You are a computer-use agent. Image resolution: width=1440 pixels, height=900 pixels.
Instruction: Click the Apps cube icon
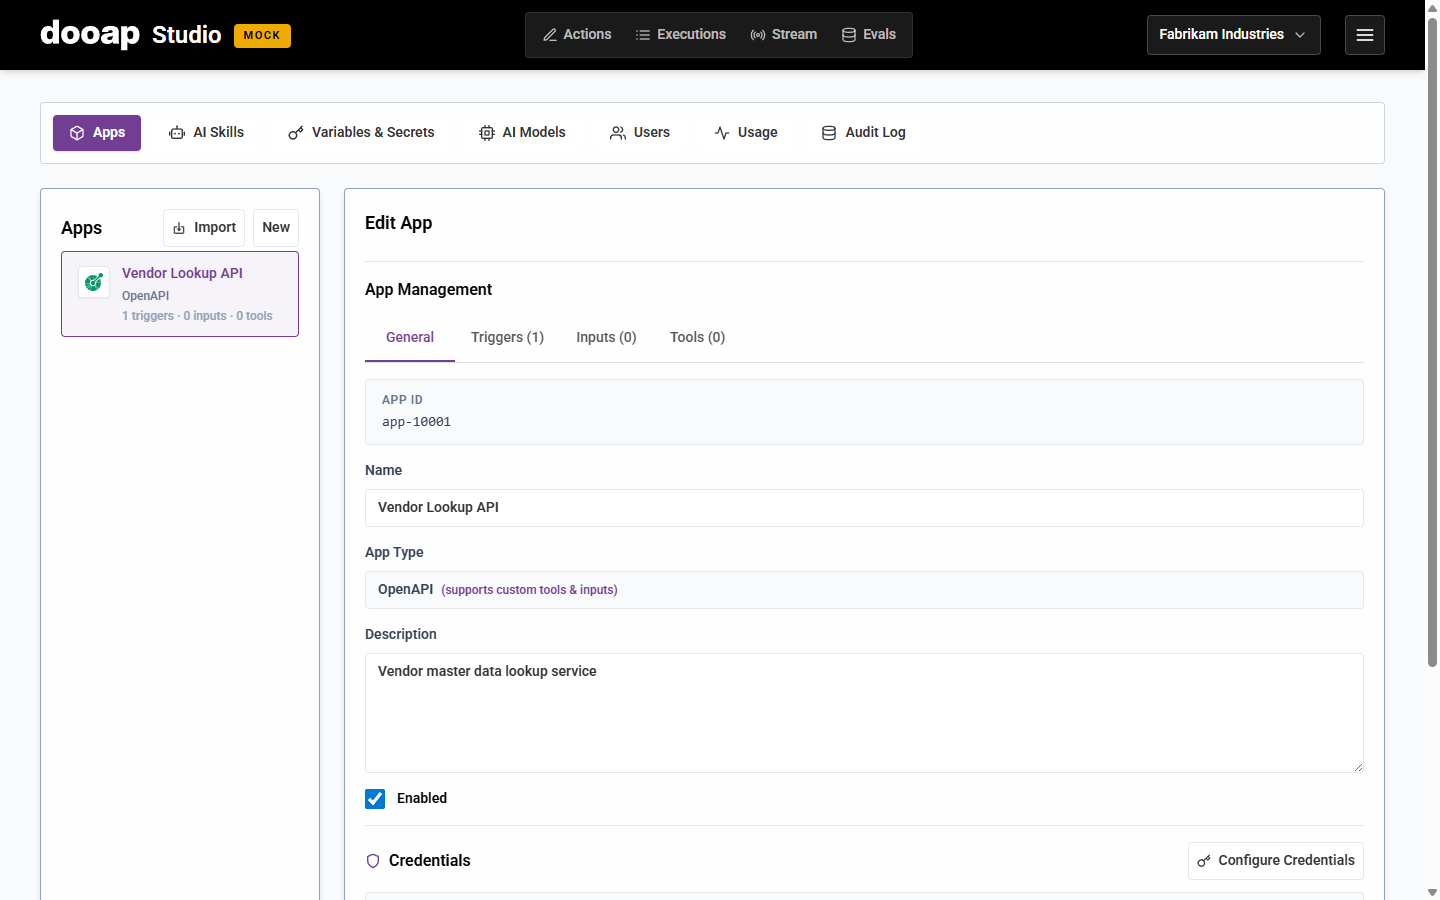(77, 133)
